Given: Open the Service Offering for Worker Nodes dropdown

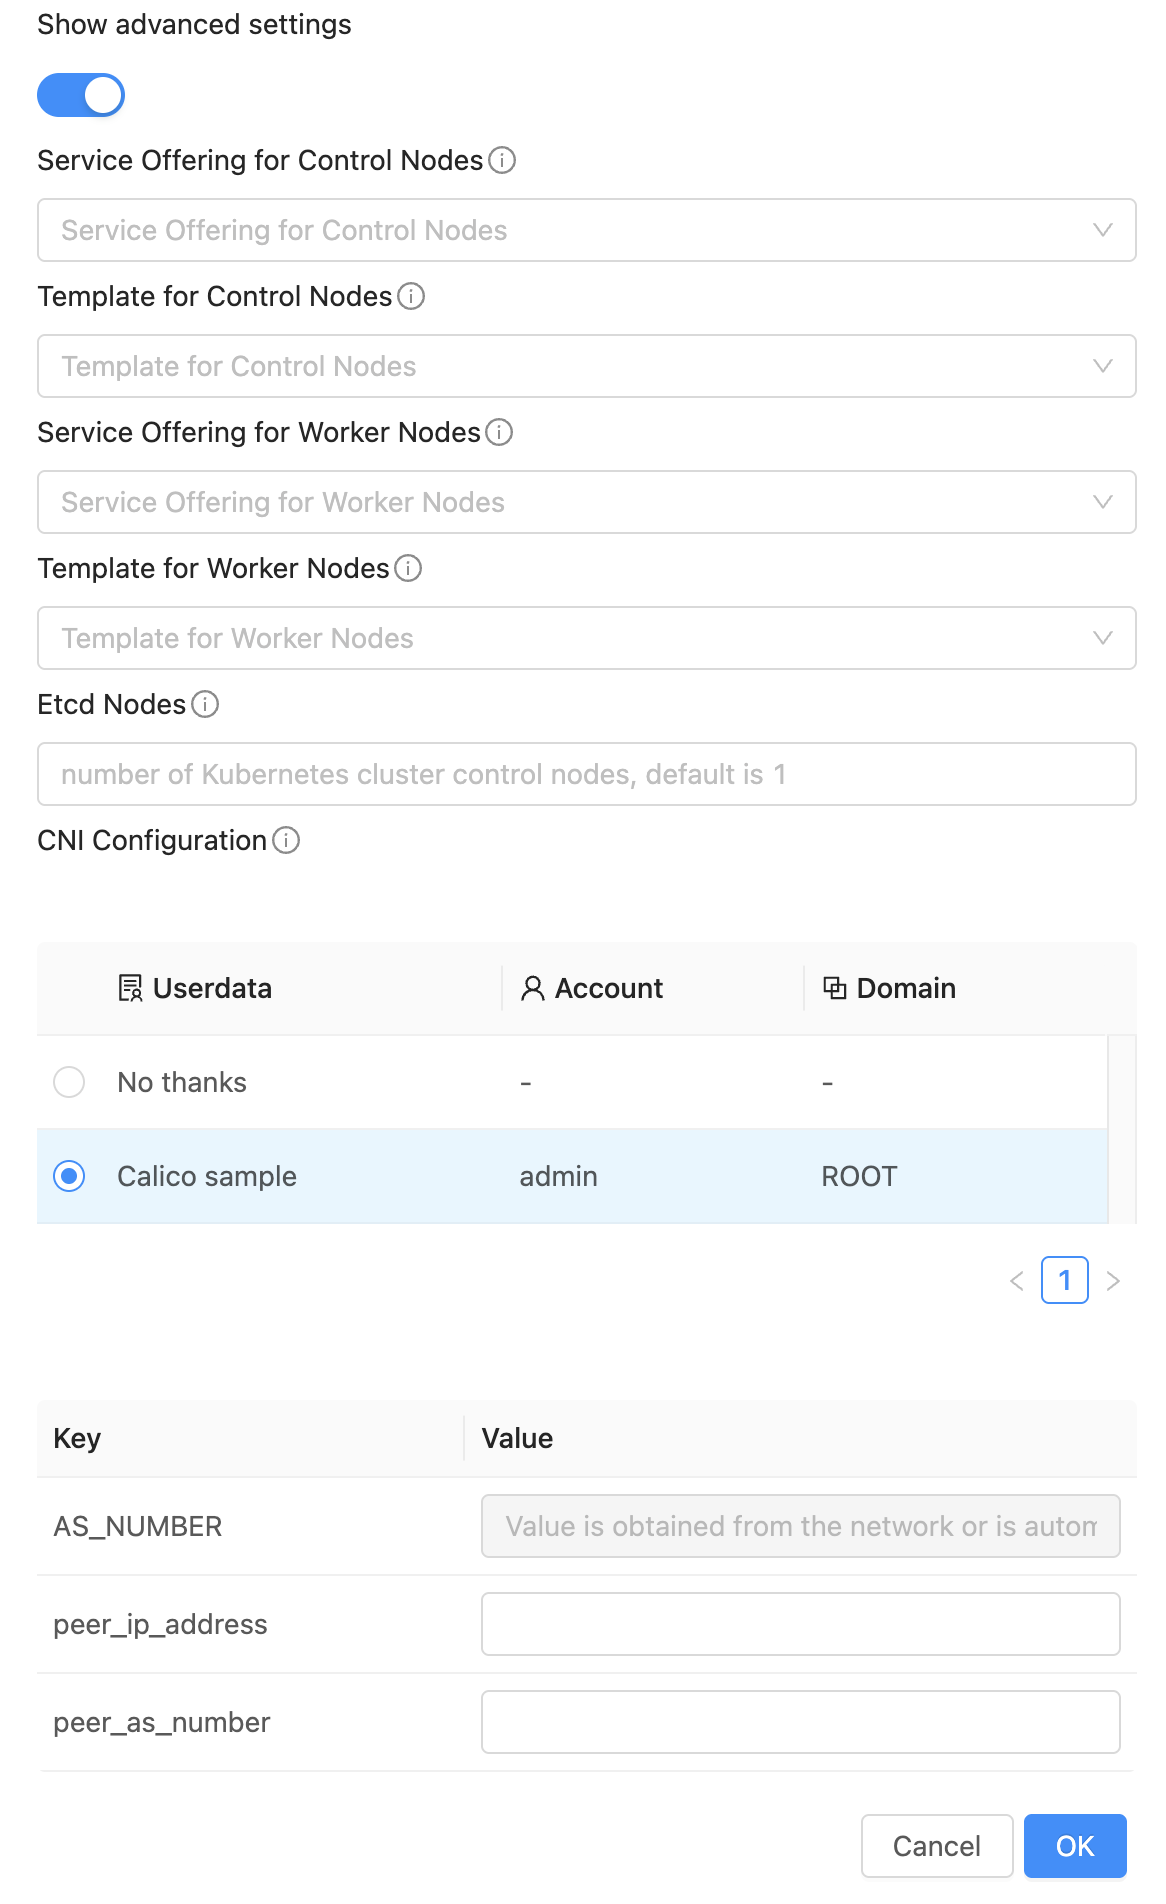Looking at the screenshot, I should [587, 502].
